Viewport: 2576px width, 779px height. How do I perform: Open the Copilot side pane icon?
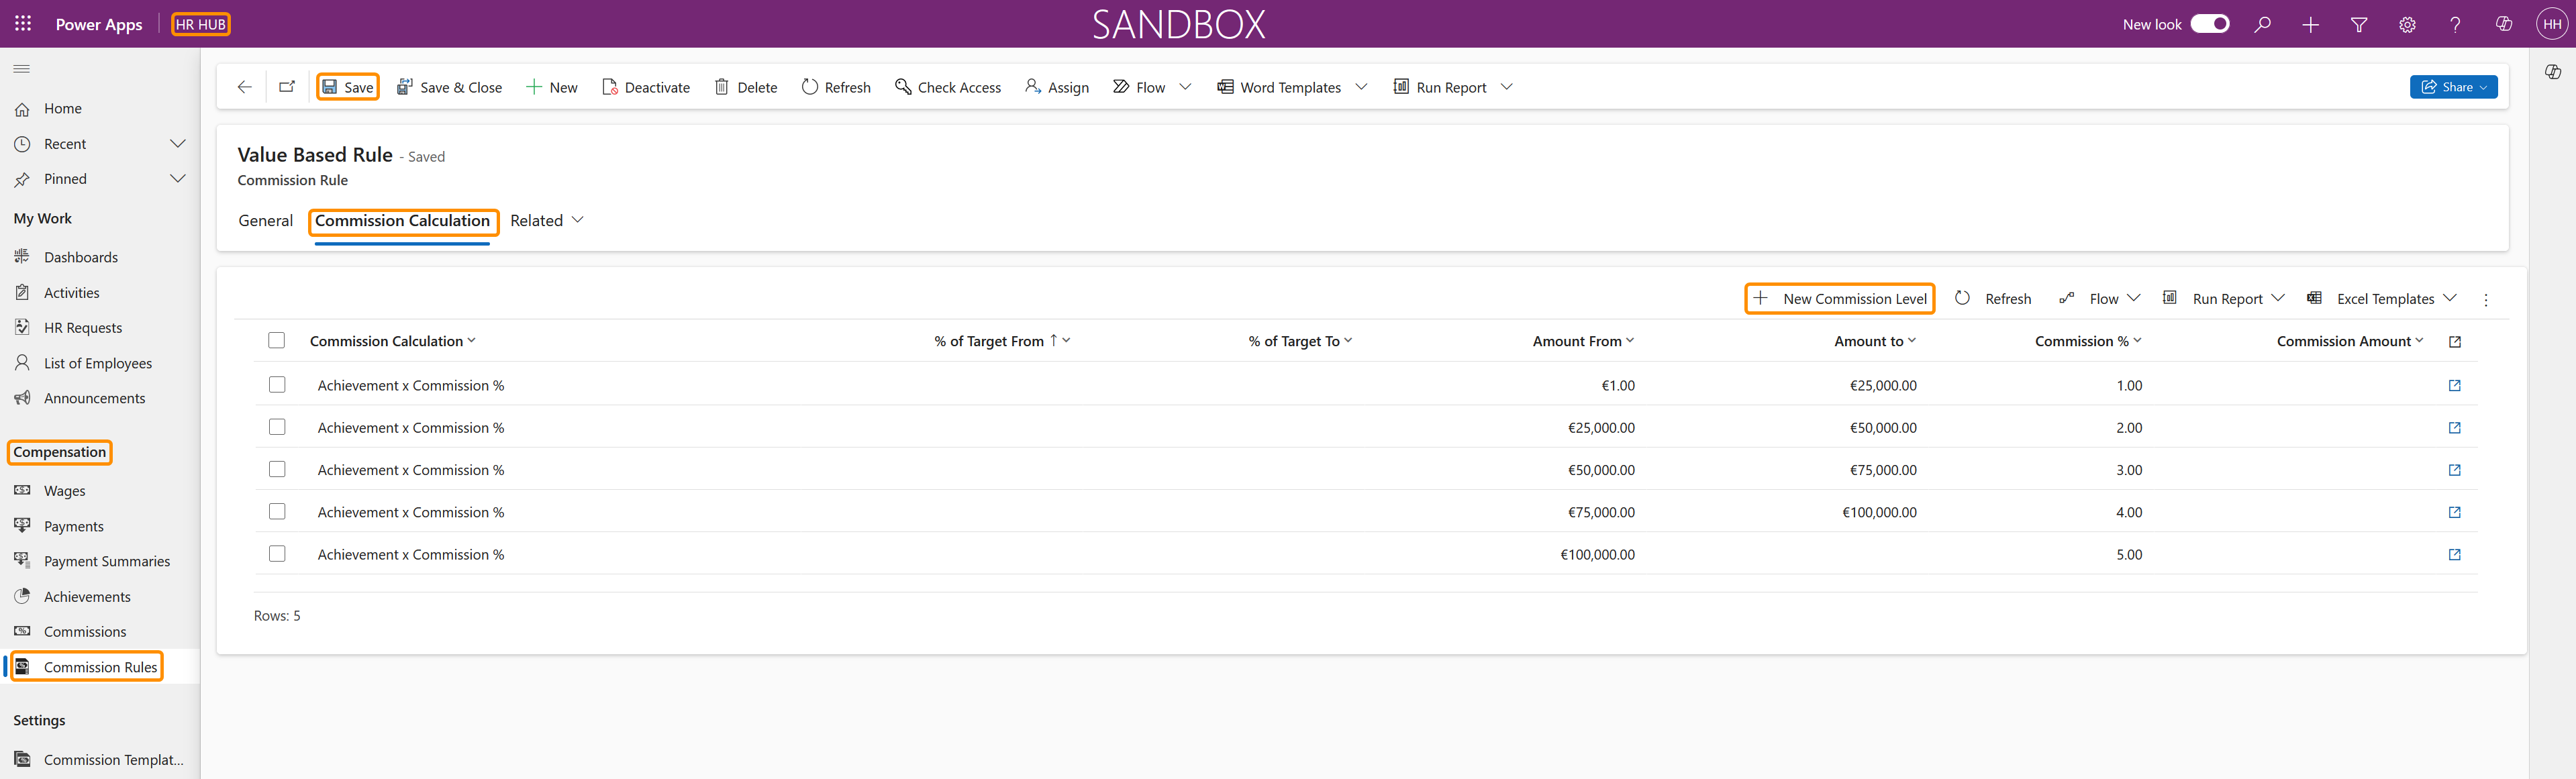point(2553,71)
